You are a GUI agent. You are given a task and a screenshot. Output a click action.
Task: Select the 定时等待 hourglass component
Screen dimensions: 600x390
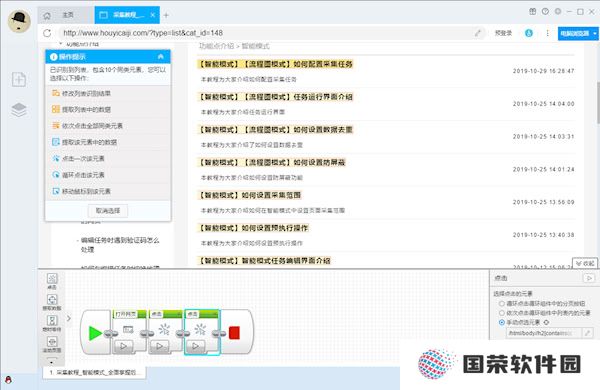(x=52, y=323)
